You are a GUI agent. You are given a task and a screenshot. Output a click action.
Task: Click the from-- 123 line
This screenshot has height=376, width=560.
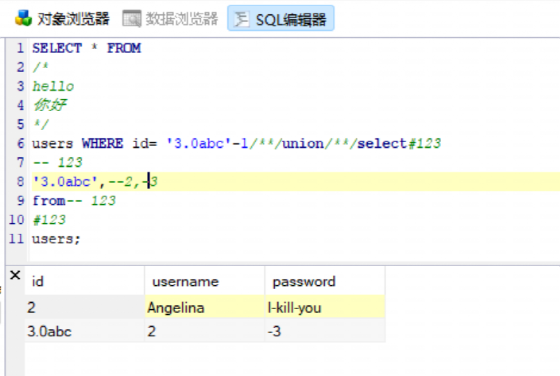(74, 200)
